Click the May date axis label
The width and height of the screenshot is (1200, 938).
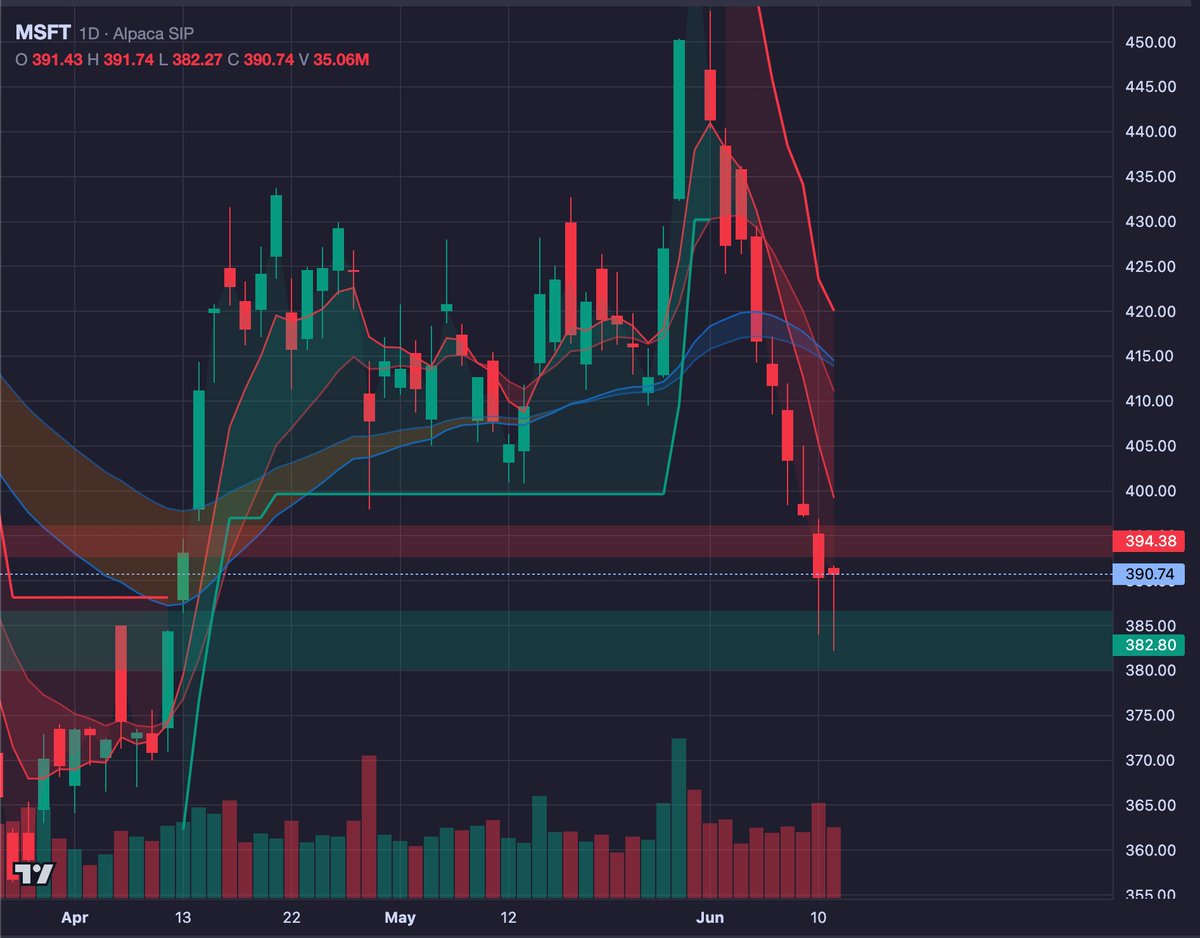pyautogui.click(x=400, y=917)
